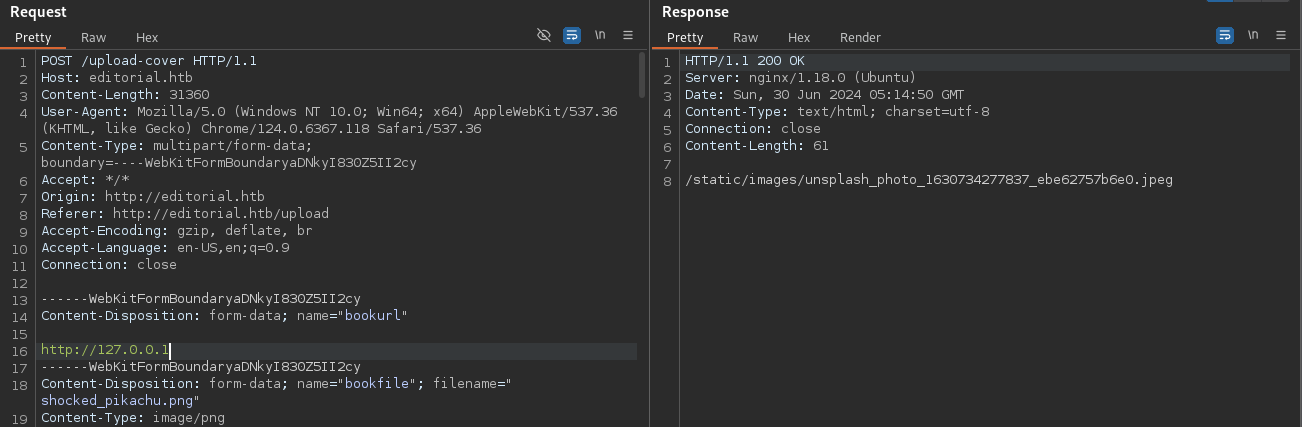Switch to Response Raw tab

[745, 38]
